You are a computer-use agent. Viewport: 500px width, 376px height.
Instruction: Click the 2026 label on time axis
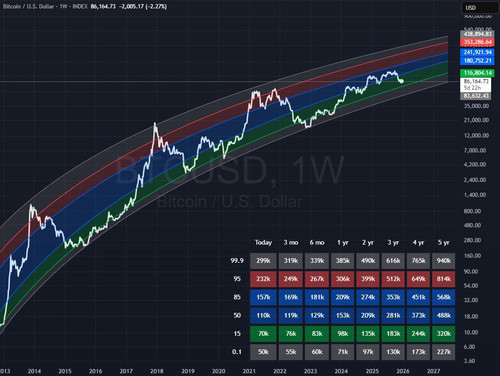coord(403,371)
